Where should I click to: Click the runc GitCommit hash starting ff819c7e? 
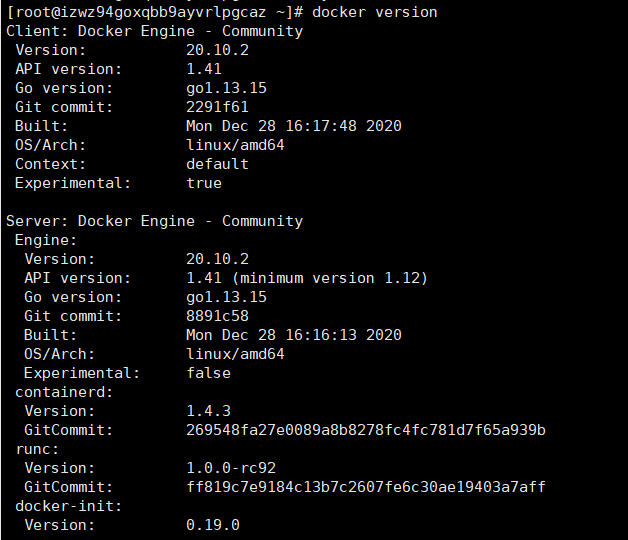pos(366,487)
